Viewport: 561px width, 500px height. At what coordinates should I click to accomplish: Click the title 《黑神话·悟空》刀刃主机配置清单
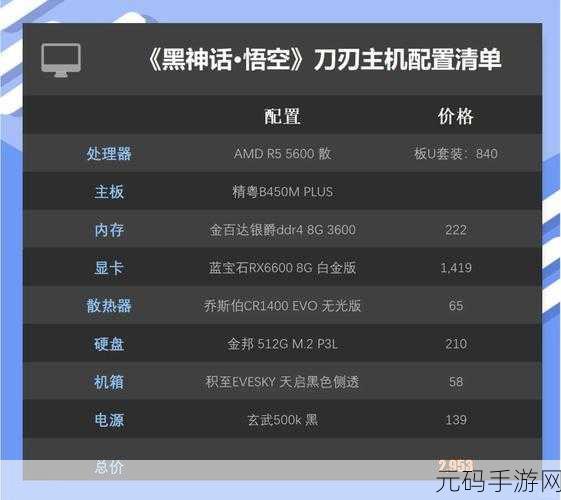[325, 60]
